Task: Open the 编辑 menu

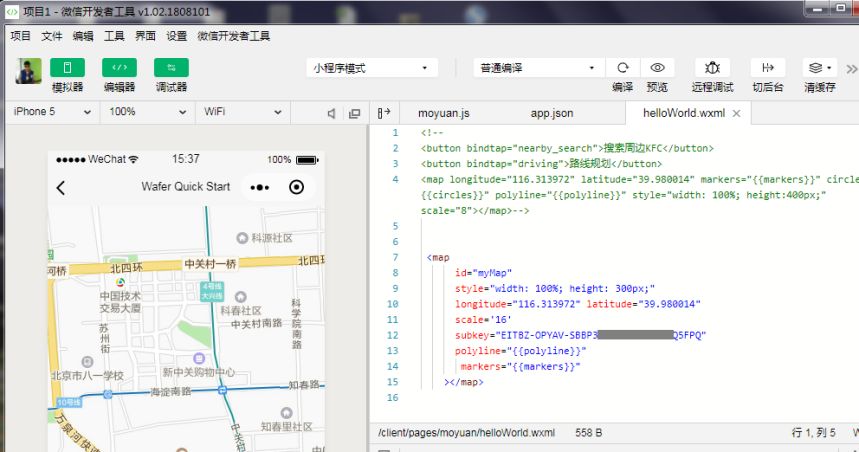Action: tap(83, 36)
